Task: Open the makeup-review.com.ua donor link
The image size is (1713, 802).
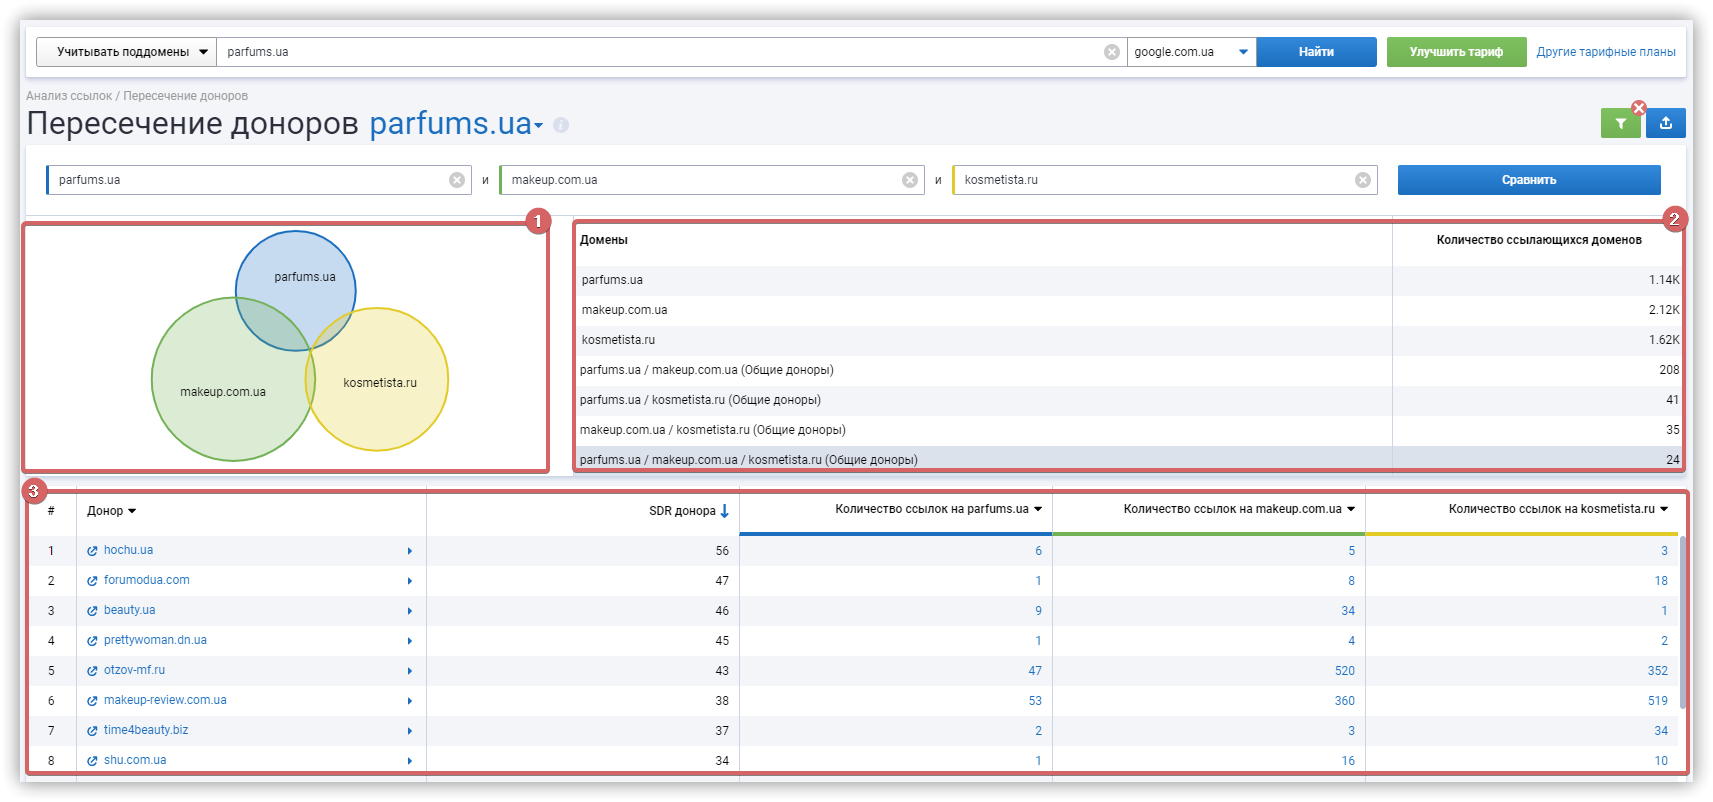Action: [165, 700]
